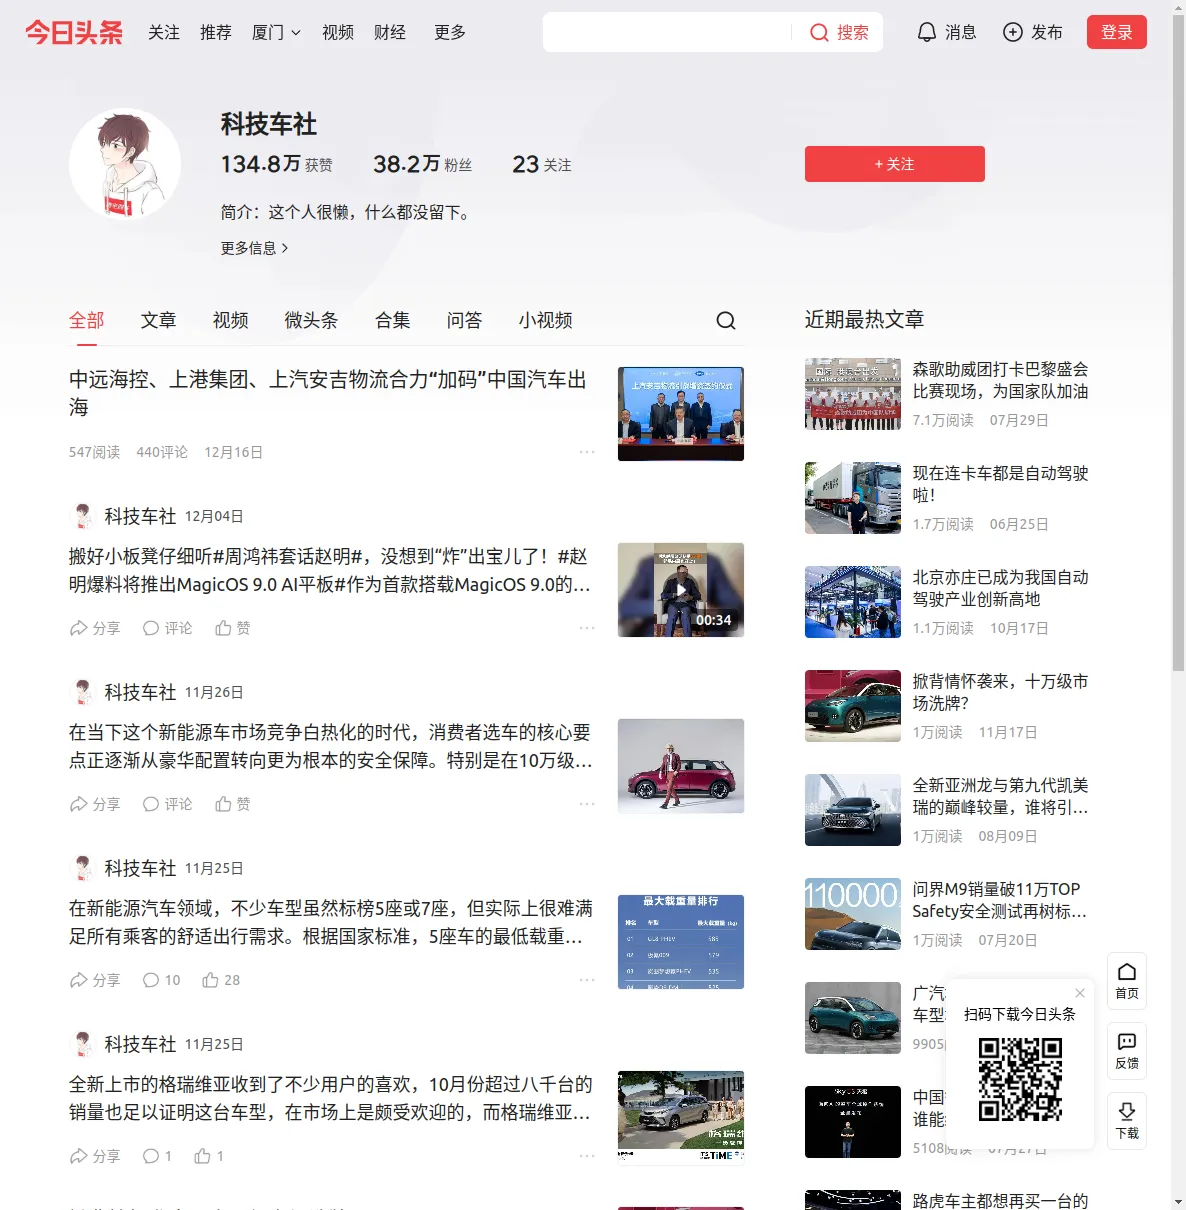
Task: Play the 00:34 video thumbnail
Action: (x=681, y=590)
